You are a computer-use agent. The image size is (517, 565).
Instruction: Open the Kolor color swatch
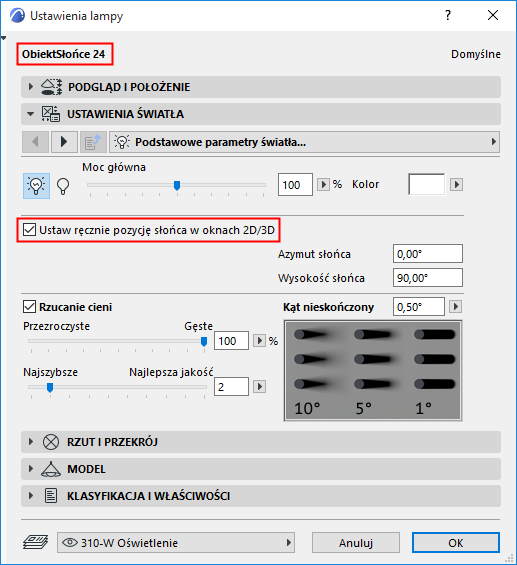tap(427, 184)
